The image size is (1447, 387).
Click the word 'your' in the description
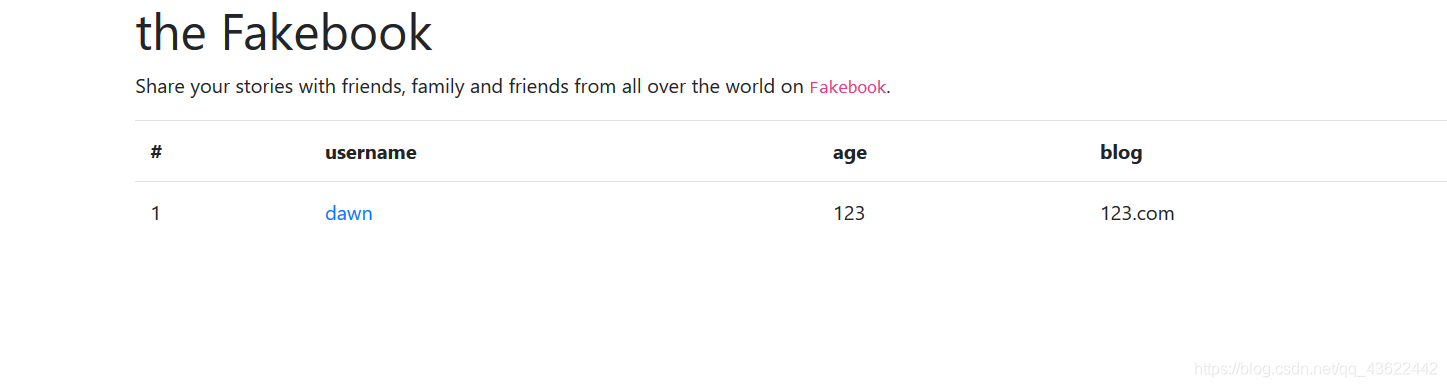(210, 87)
